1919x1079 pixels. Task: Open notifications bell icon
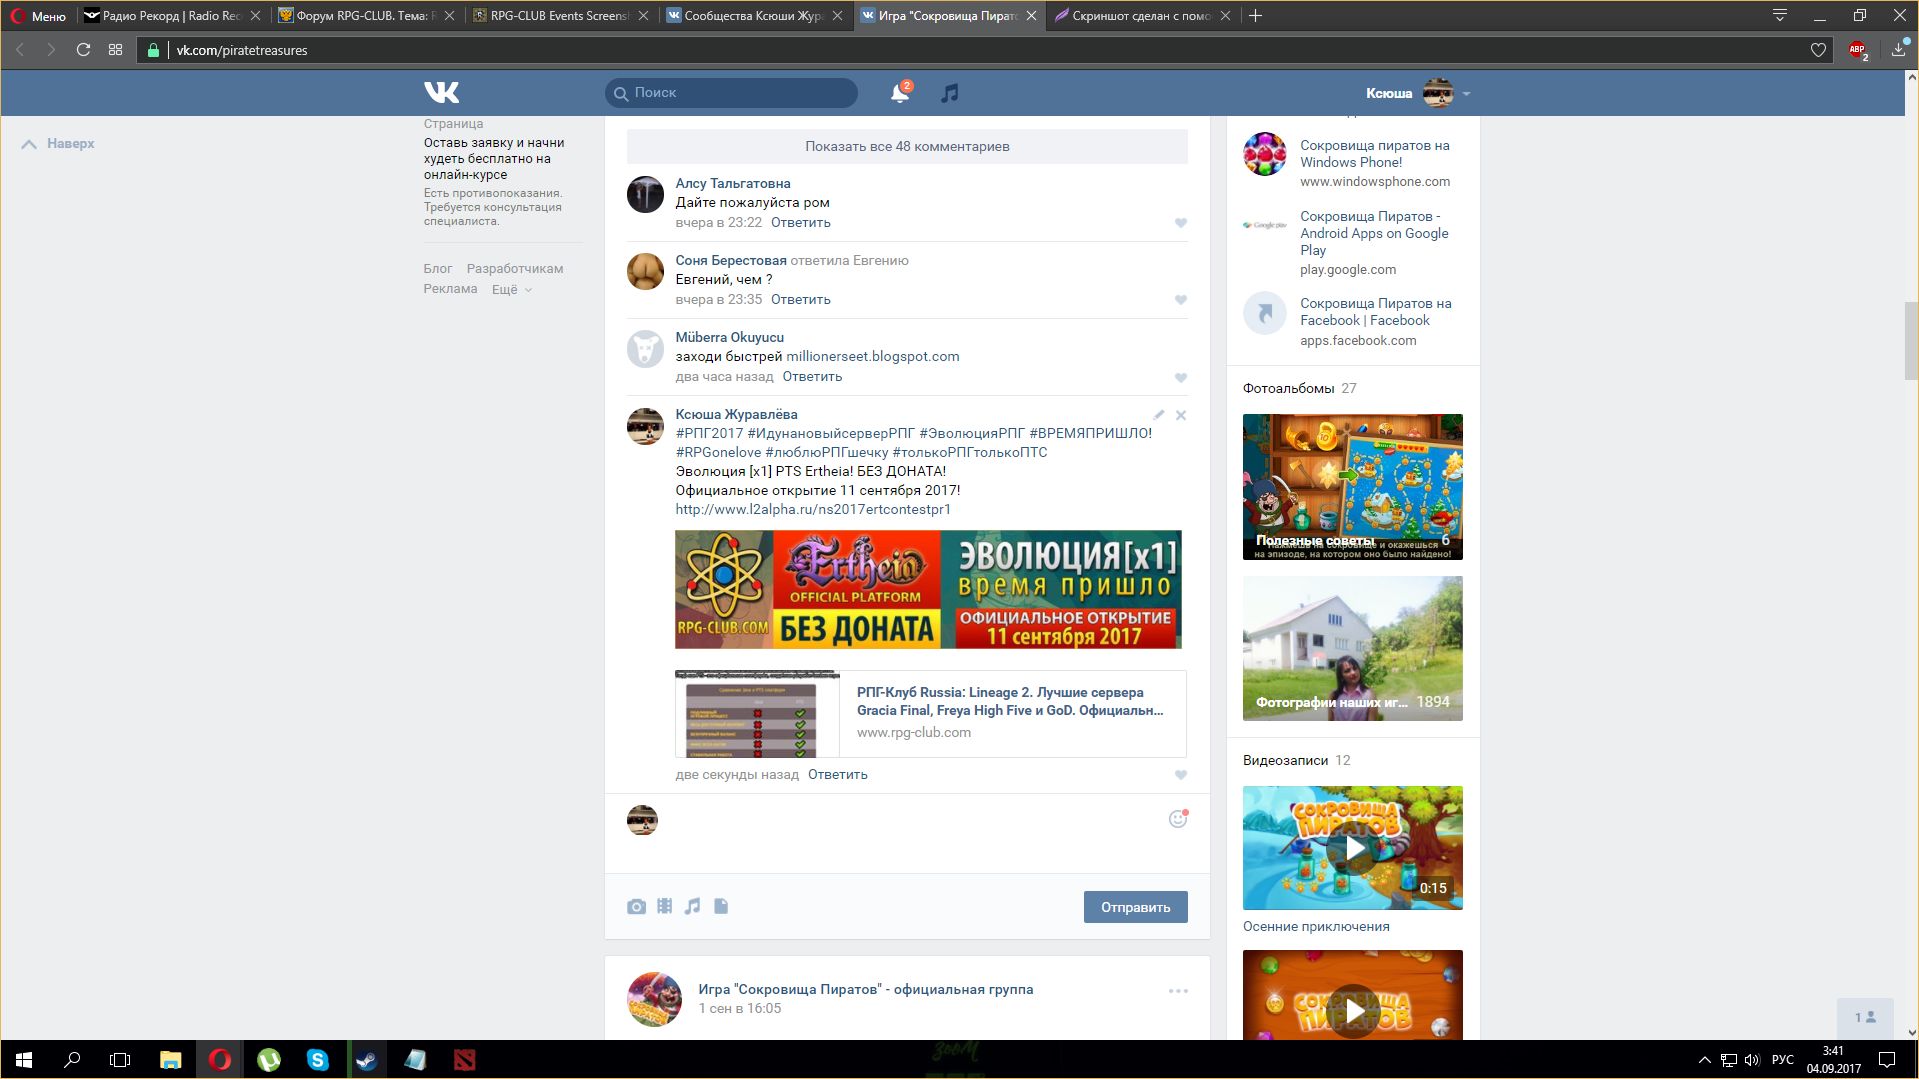pyautogui.click(x=900, y=93)
